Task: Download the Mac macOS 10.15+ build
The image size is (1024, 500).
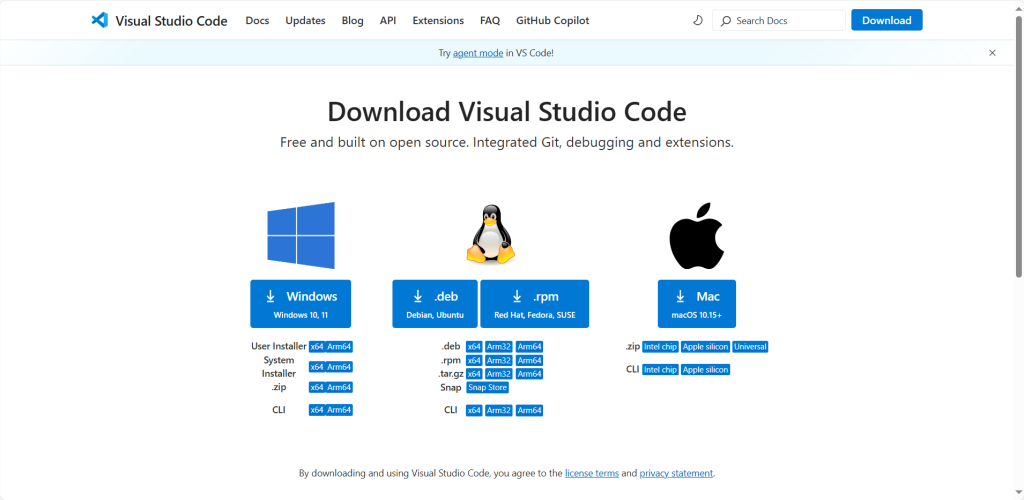Action: click(x=697, y=304)
